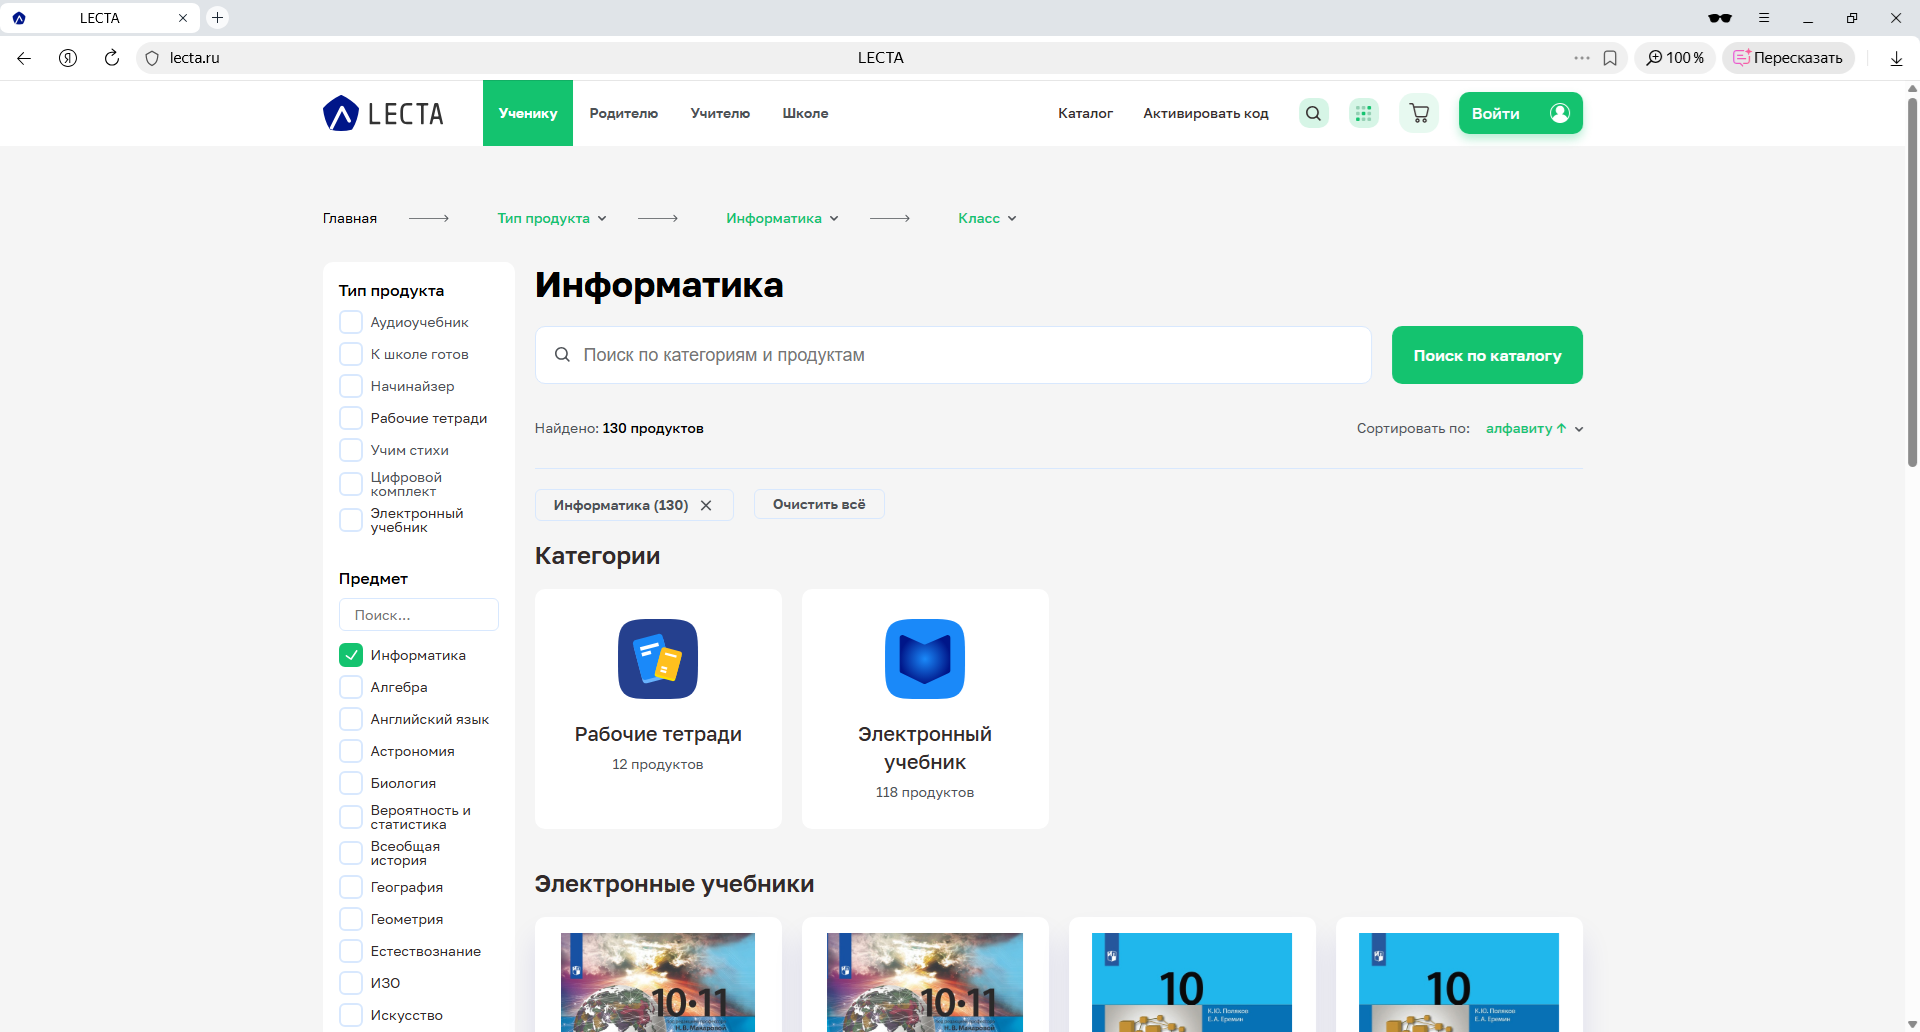Click Очистить всё to clear filters
Image resolution: width=1920 pixels, height=1032 pixels.
tap(818, 504)
